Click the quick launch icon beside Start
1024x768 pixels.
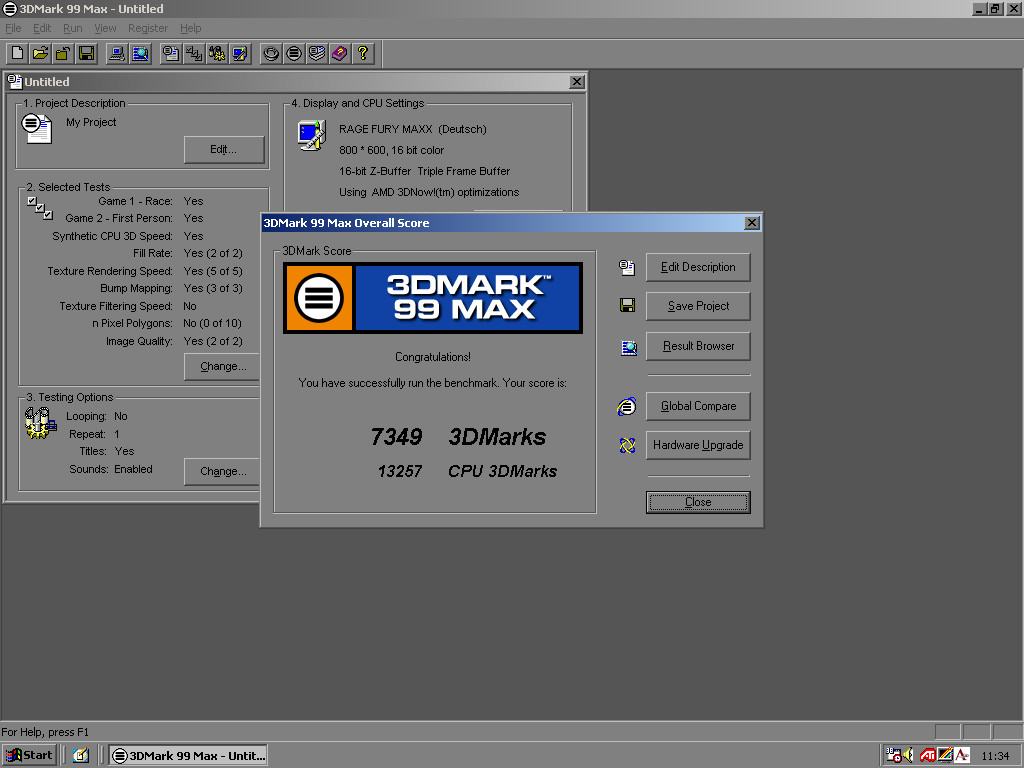81,755
